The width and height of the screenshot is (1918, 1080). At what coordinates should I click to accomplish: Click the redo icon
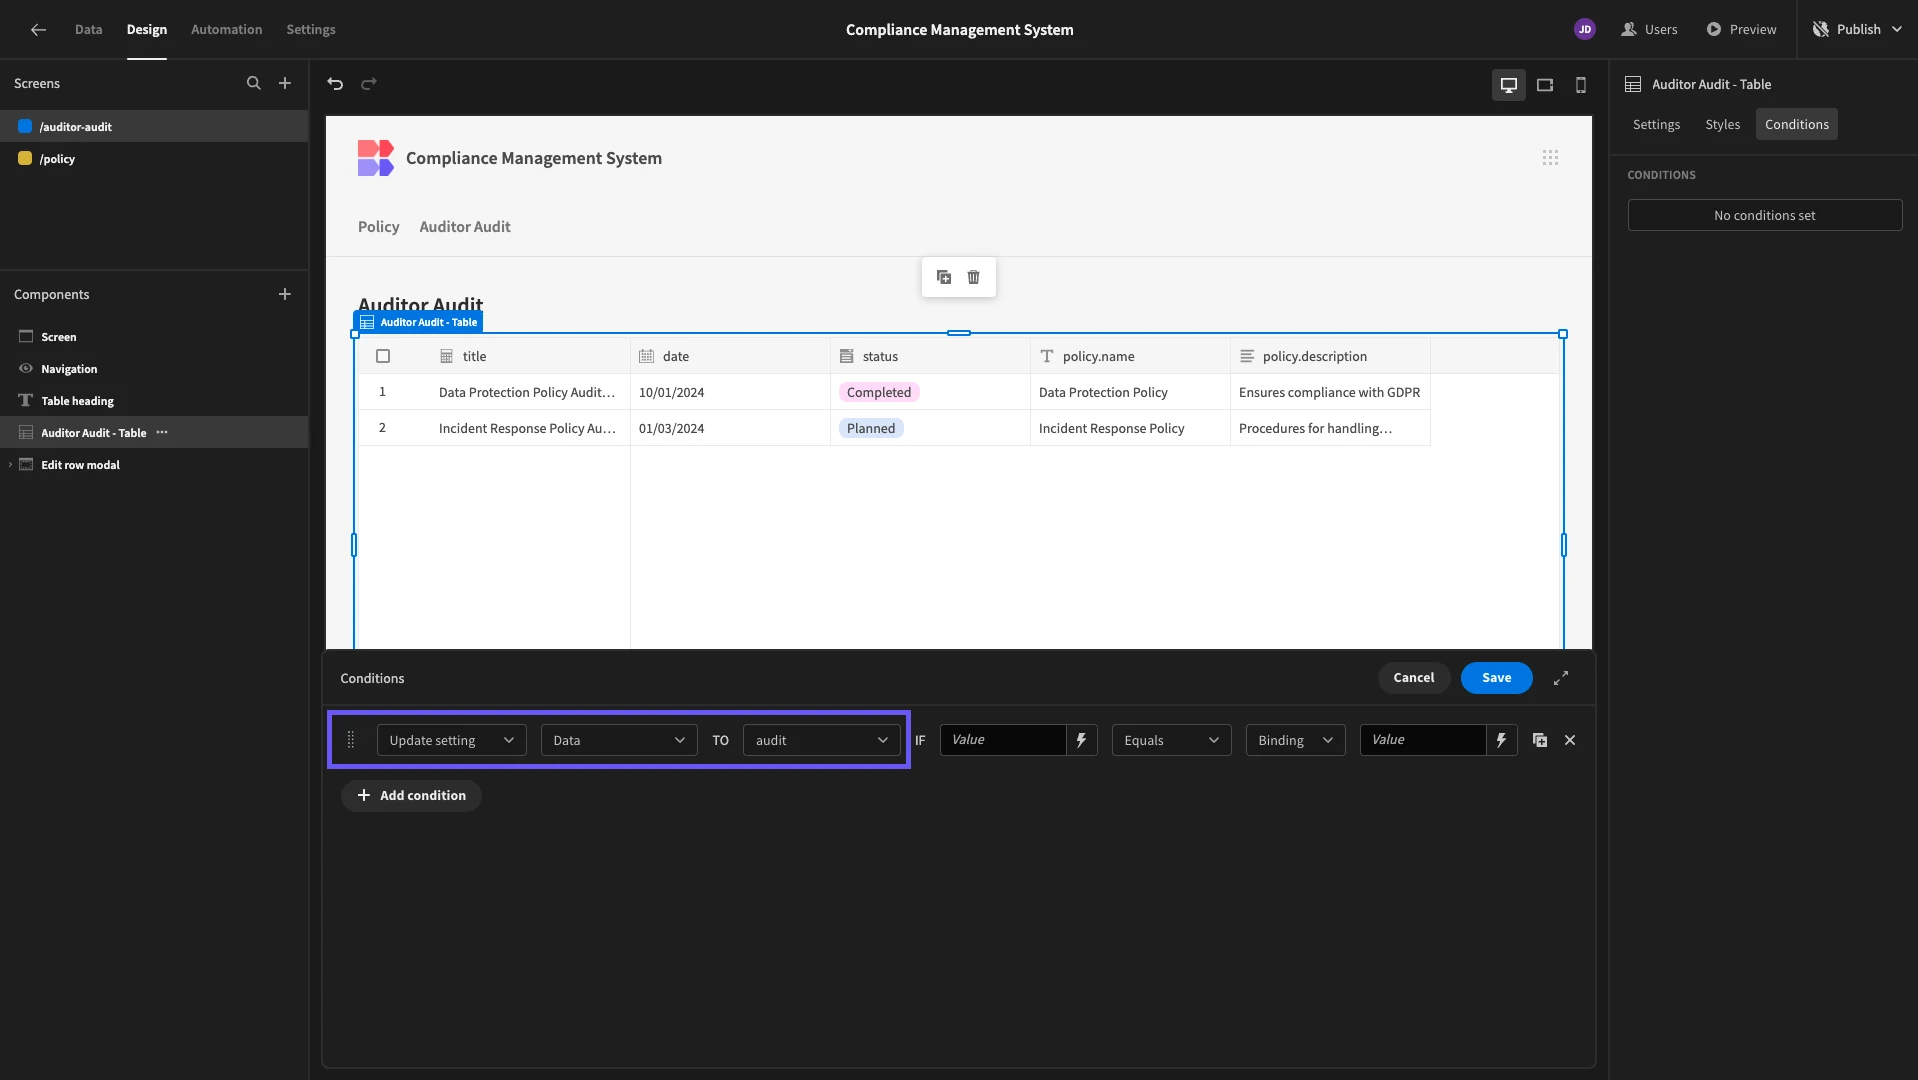click(369, 84)
